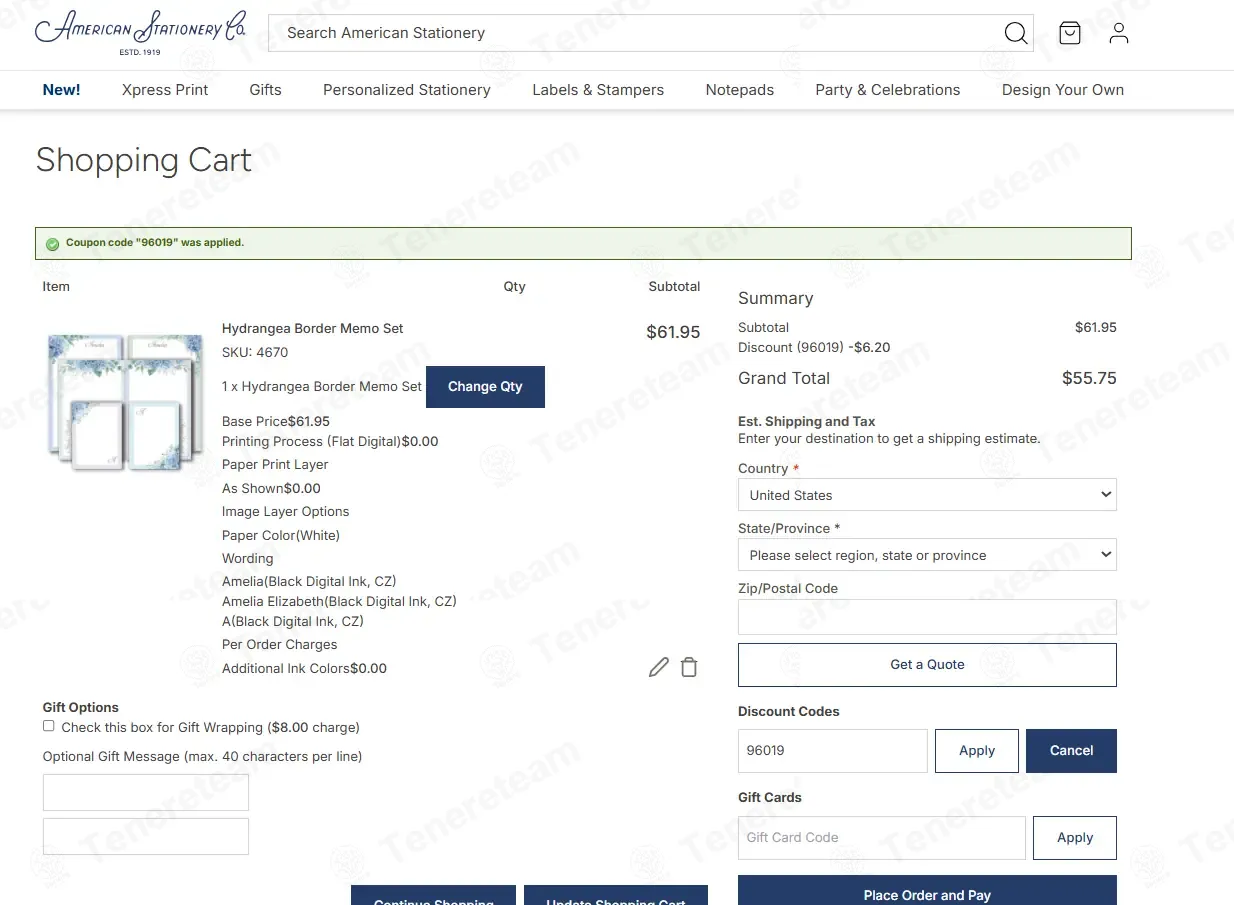Image resolution: width=1234 pixels, height=905 pixels.
Task: Cancel the applied discount code
Action: tap(1071, 751)
